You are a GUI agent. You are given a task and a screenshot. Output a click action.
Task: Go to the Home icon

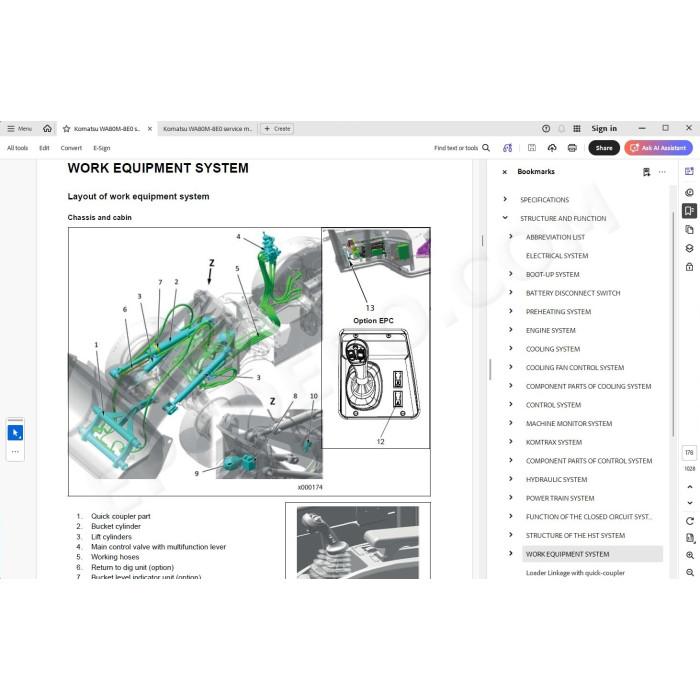point(47,129)
